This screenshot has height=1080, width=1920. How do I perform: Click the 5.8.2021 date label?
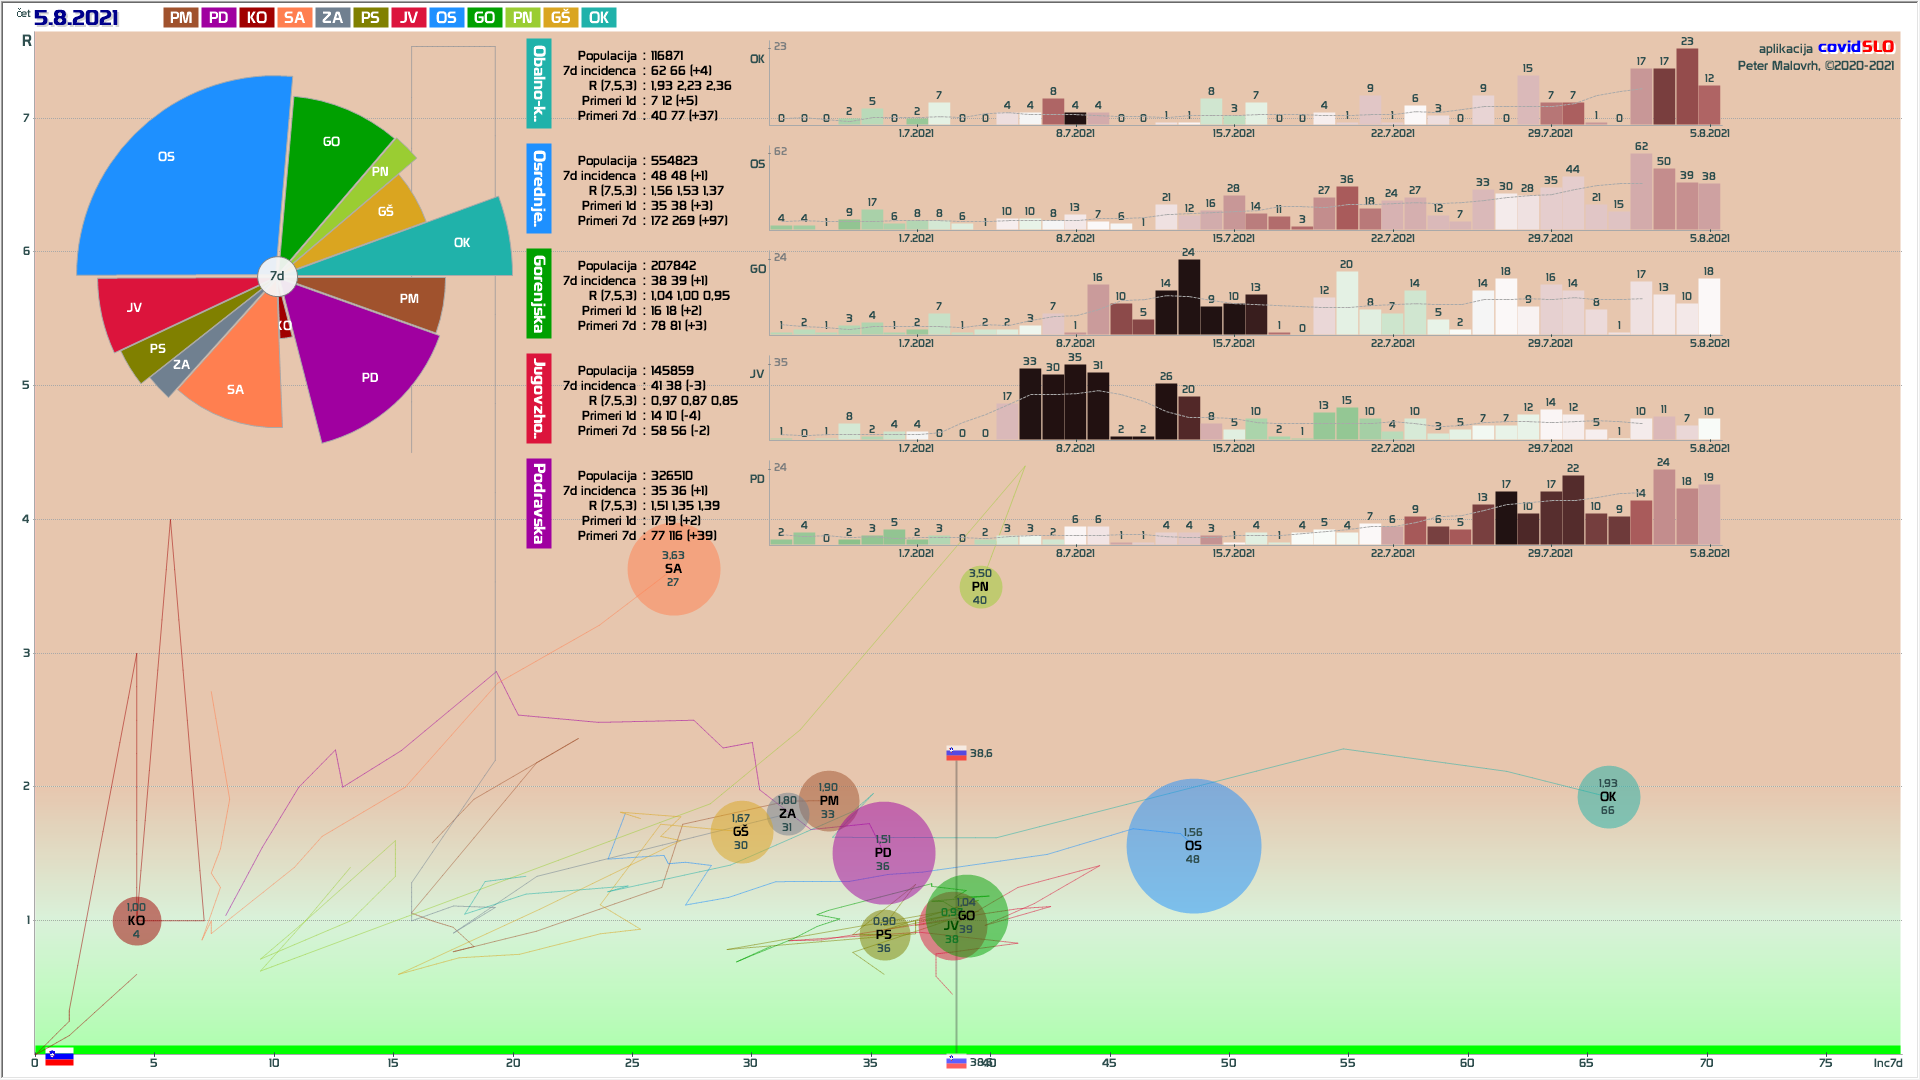[76, 17]
